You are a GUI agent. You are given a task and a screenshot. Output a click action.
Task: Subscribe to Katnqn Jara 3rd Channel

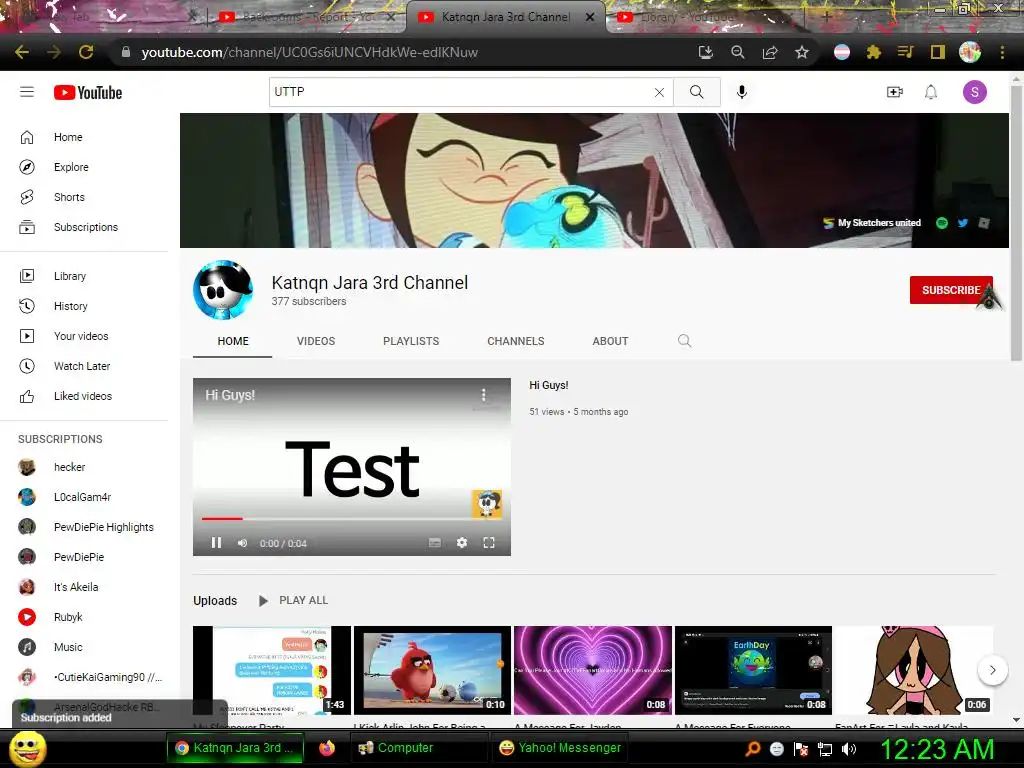click(951, 290)
